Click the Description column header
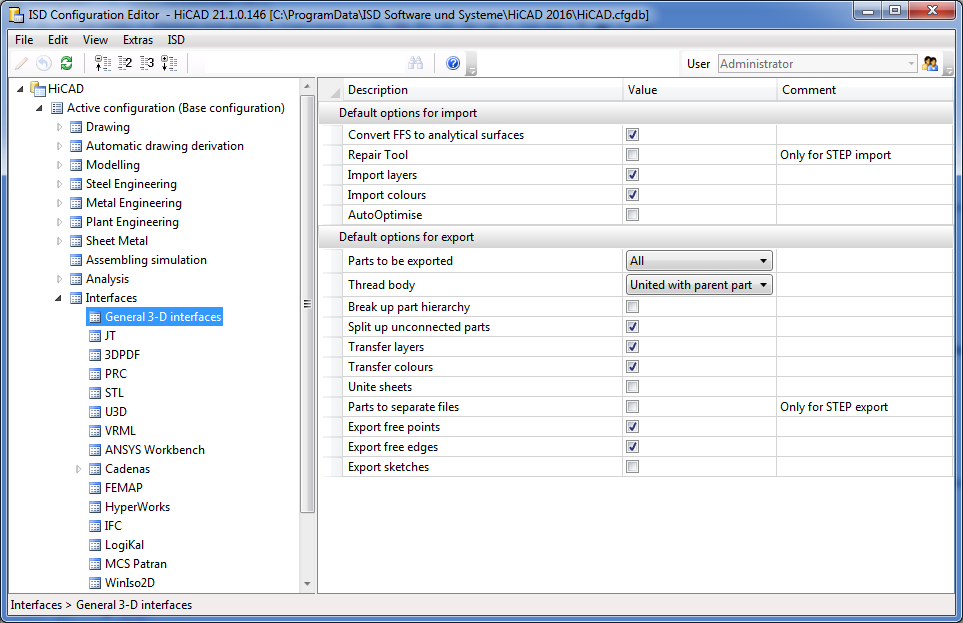 tap(378, 90)
